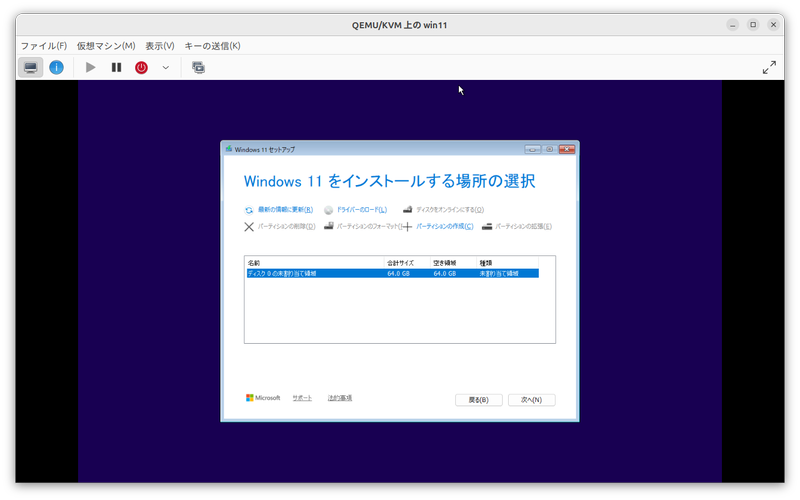Click the 種類 column header
The height and width of the screenshot is (500, 800).
tap(508, 263)
